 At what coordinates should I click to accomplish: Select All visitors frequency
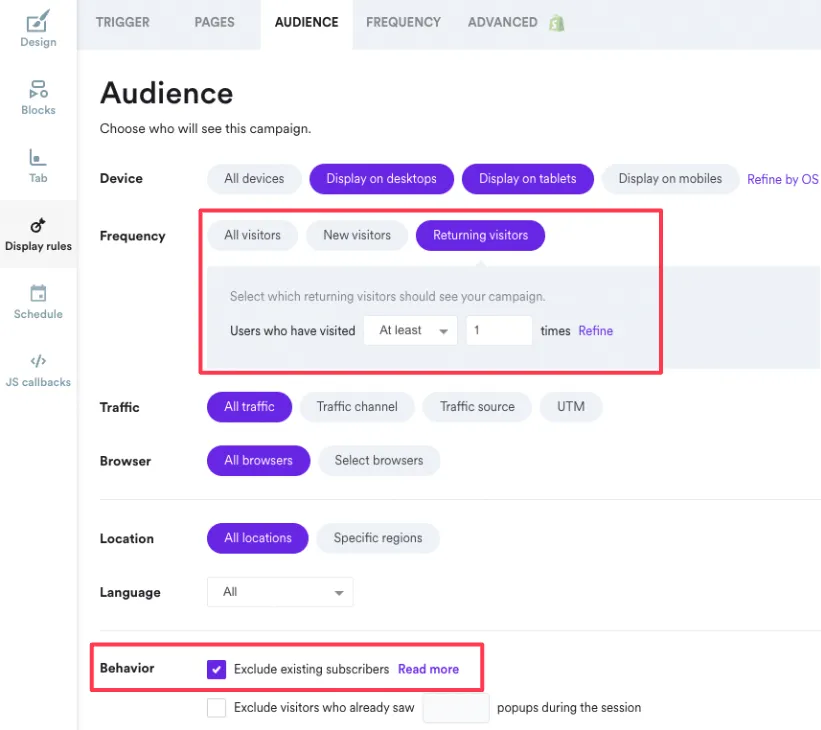[252, 235]
